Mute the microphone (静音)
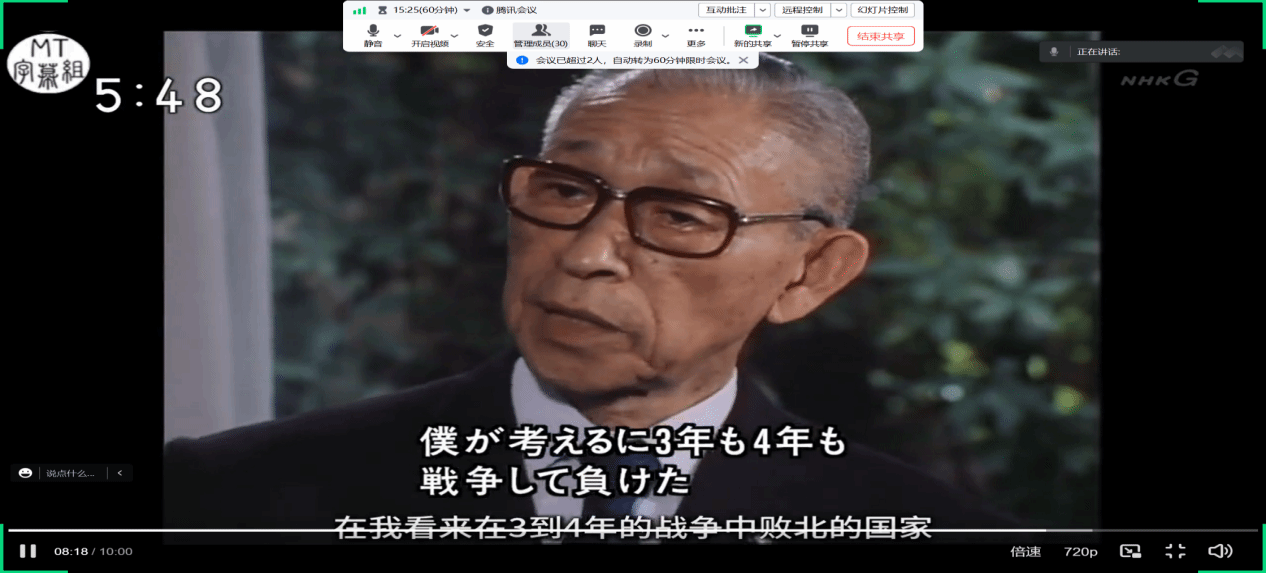This screenshot has width=1266, height=573. [373, 36]
